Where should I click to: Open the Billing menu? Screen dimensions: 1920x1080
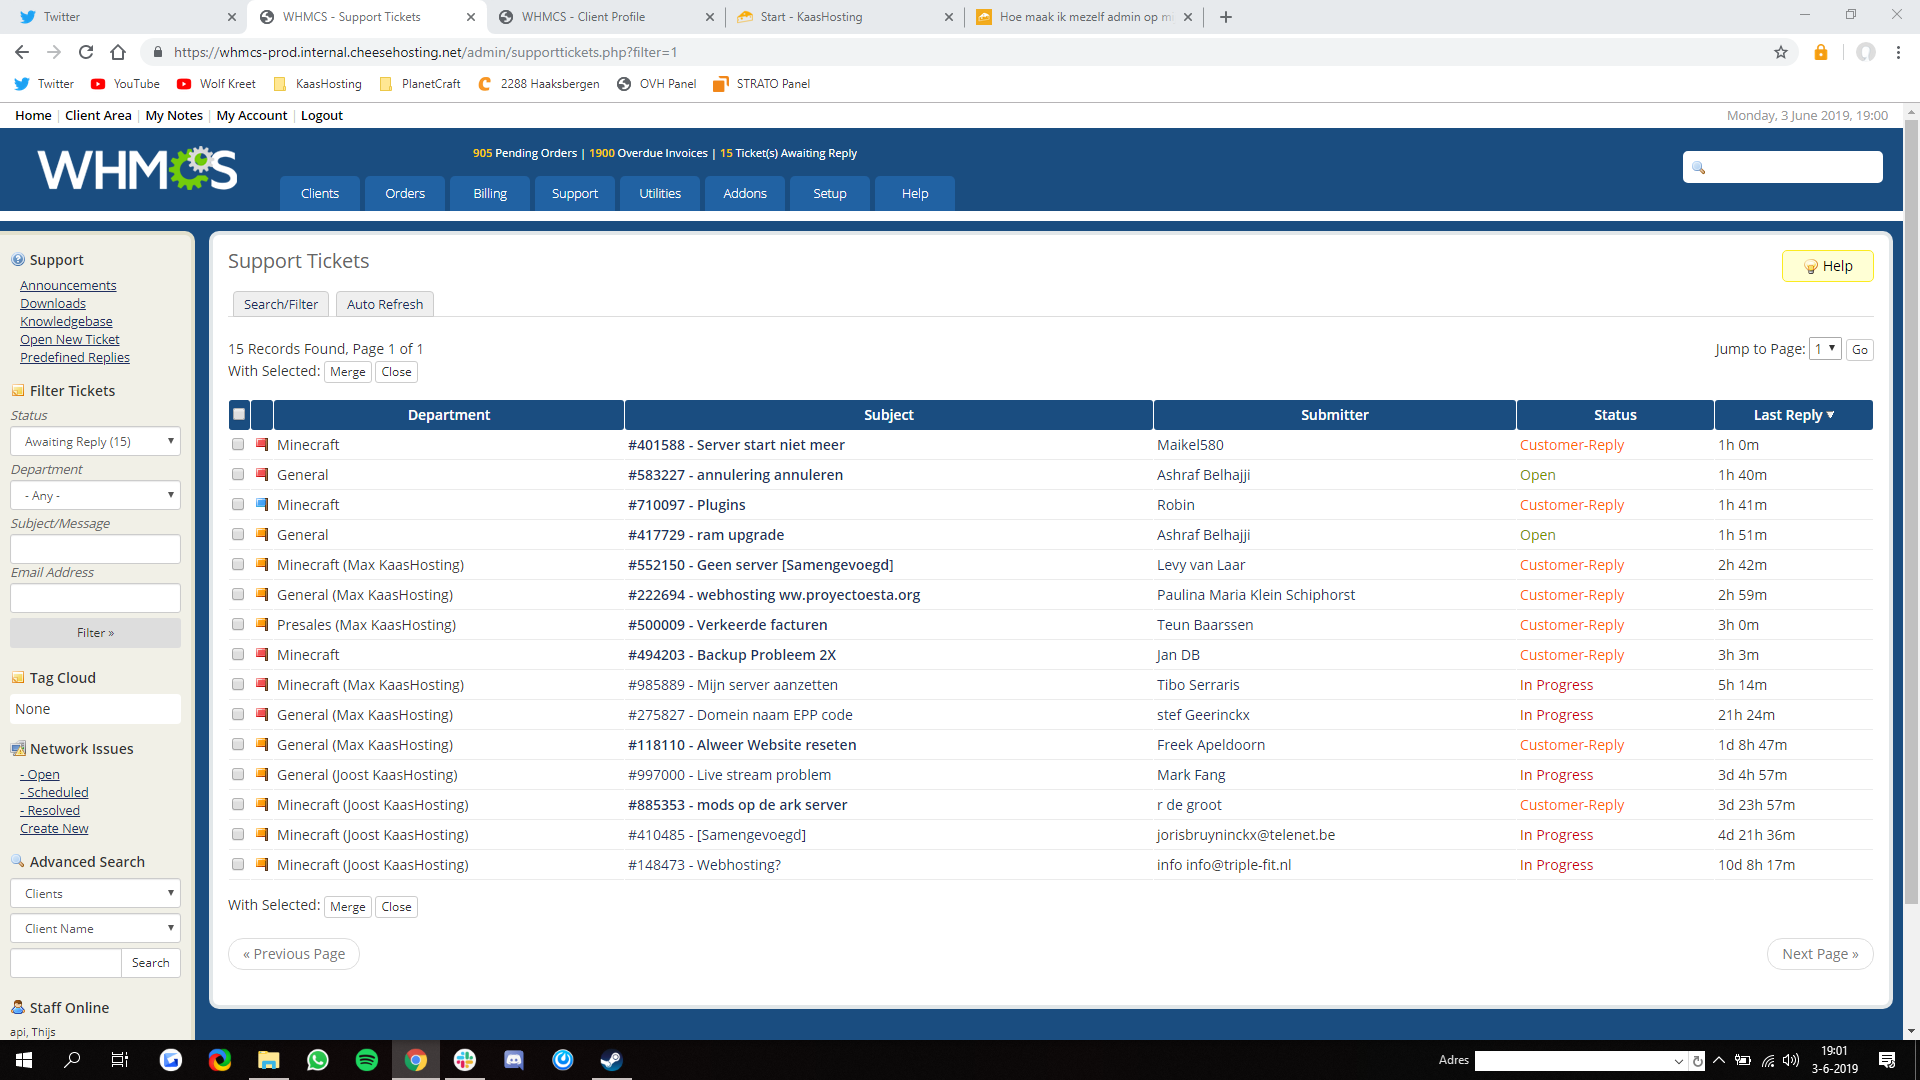pyautogui.click(x=490, y=193)
